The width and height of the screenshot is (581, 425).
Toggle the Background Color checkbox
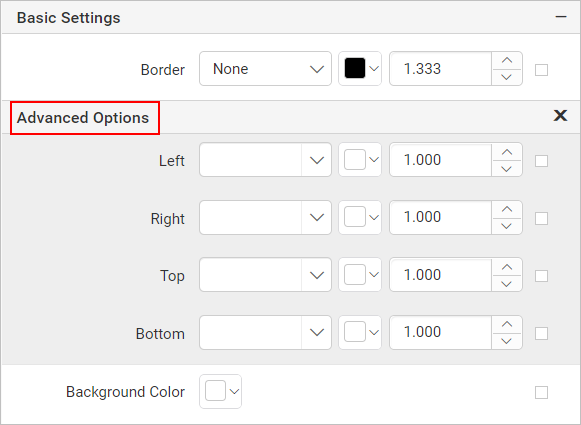[x=541, y=392]
